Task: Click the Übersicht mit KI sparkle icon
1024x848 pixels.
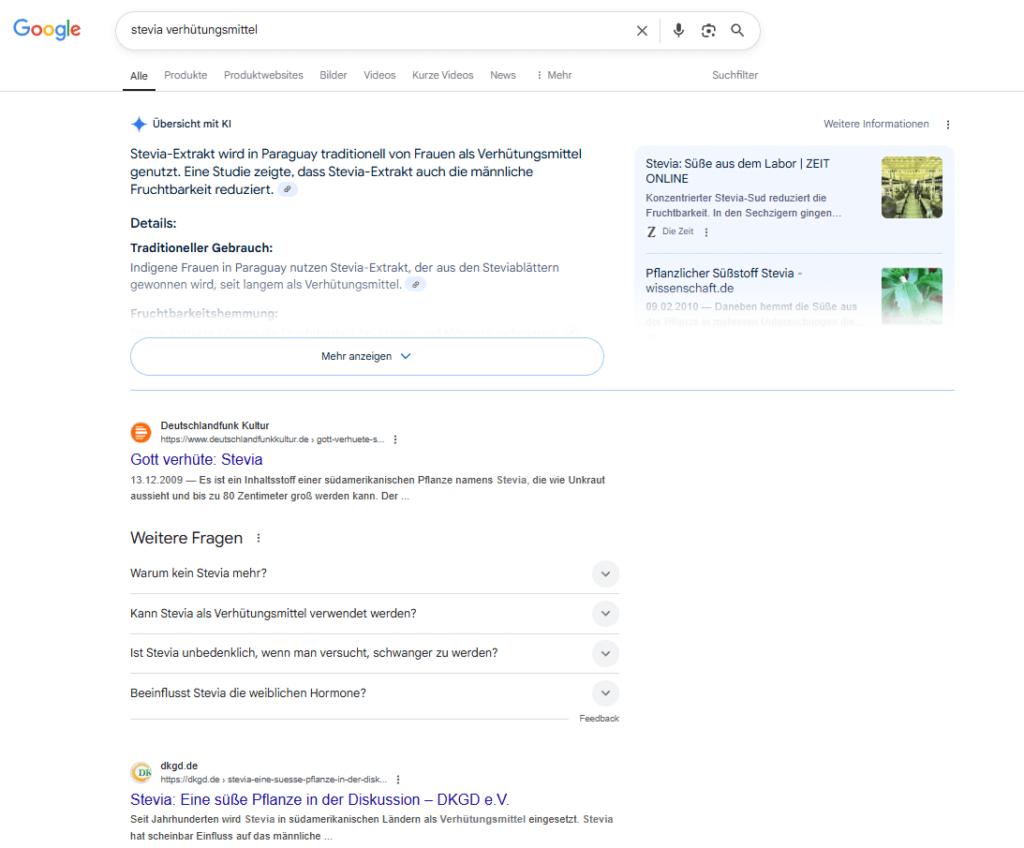Action: (x=138, y=123)
